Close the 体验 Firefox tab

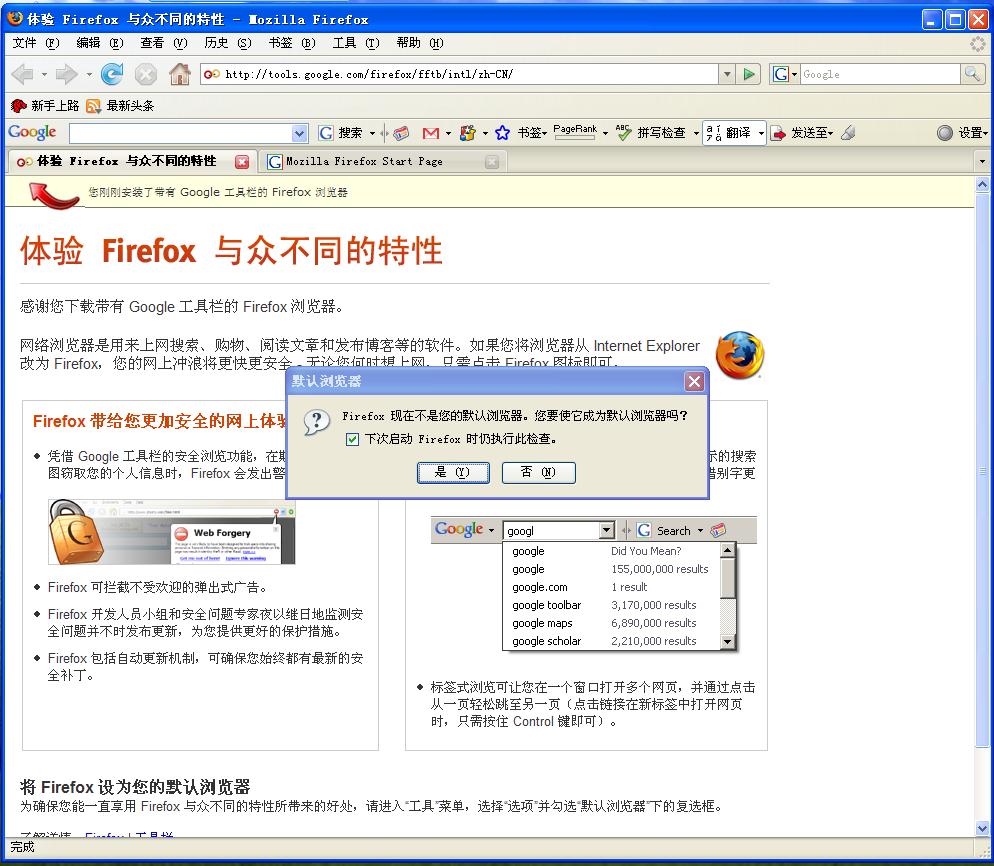(x=242, y=162)
